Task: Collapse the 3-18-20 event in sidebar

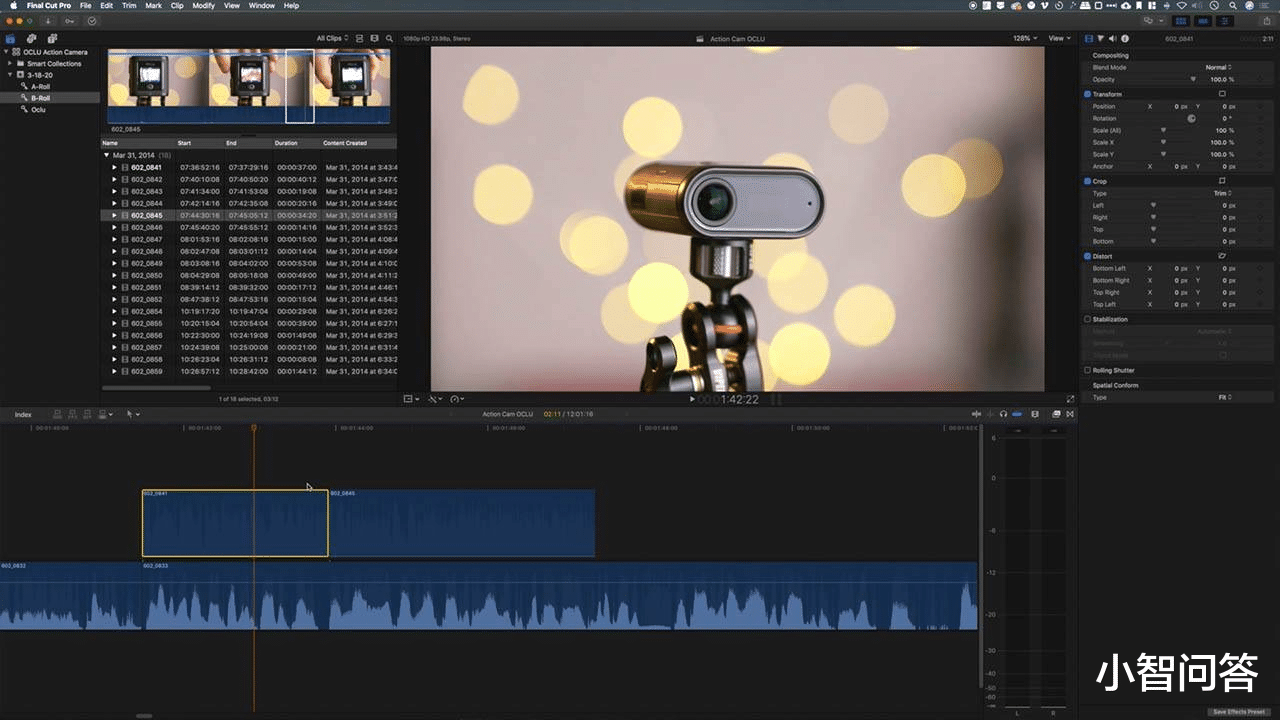Action: tap(11, 75)
